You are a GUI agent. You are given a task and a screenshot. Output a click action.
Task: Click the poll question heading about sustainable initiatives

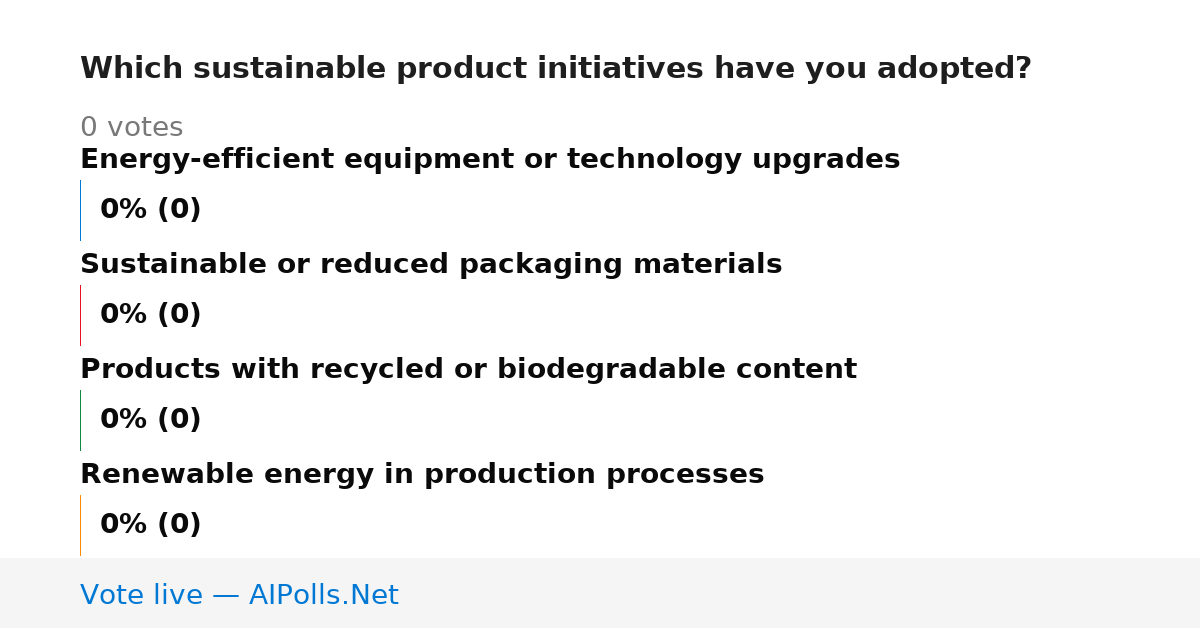click(x=555, y=69)
